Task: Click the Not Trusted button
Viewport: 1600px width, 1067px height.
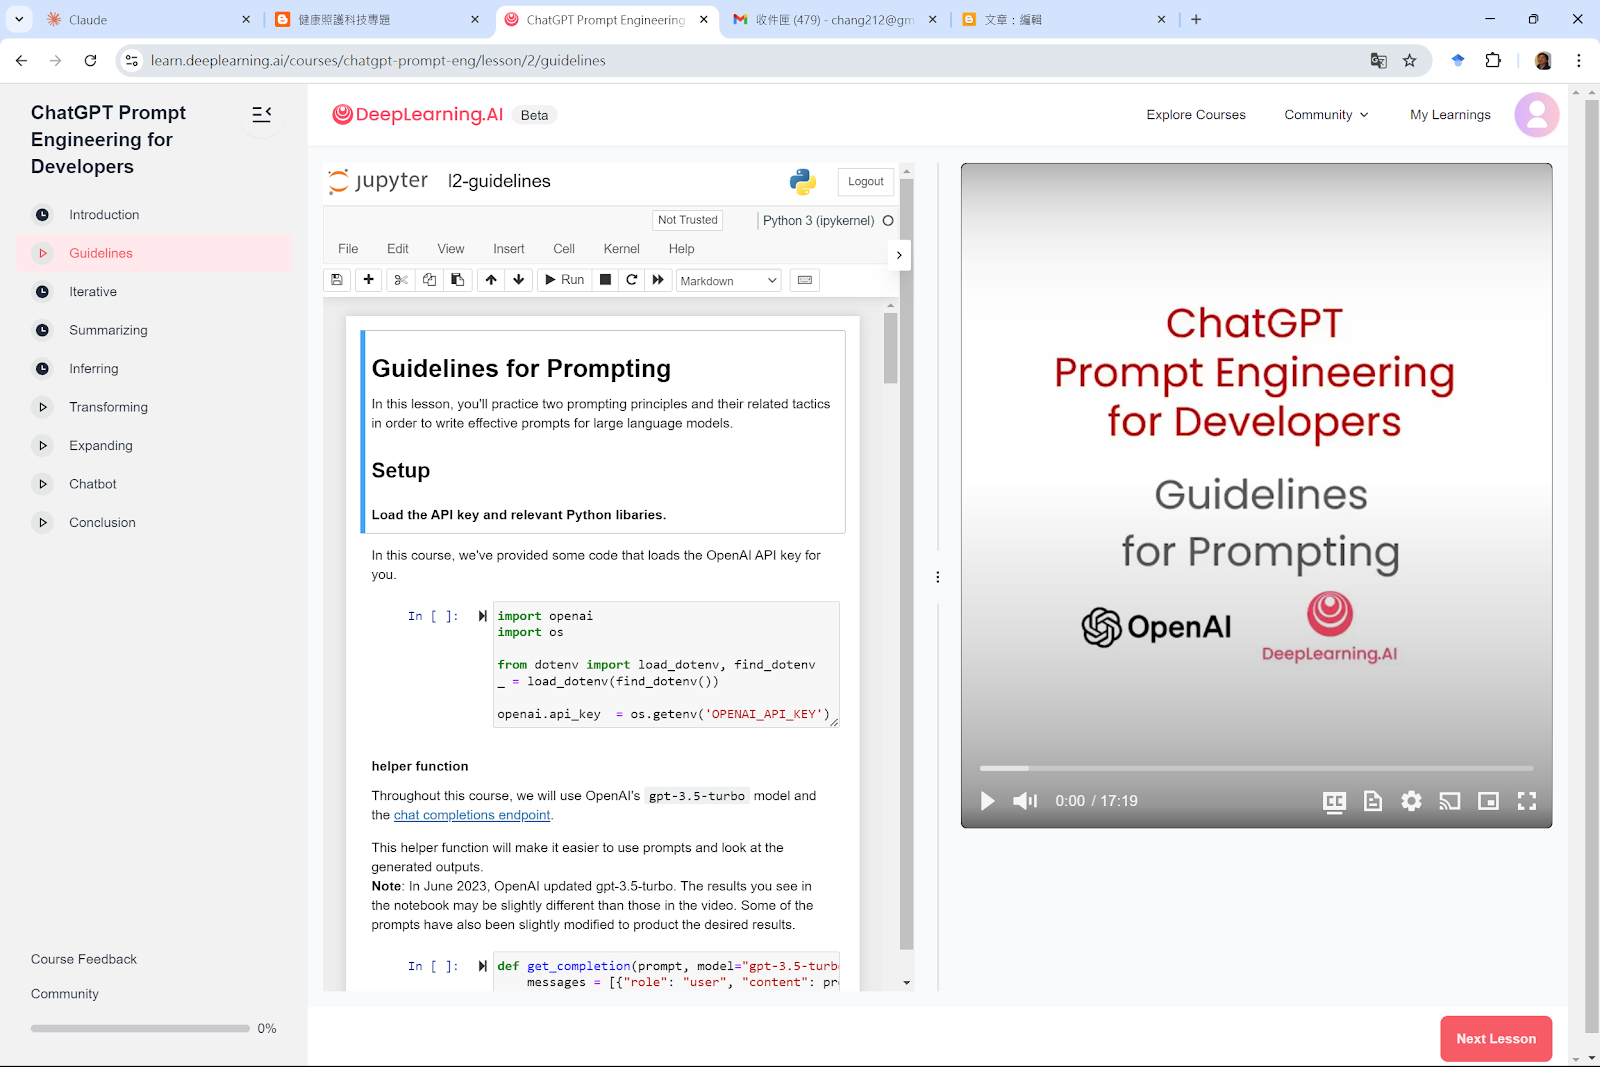Action: (x=688, y=220)
